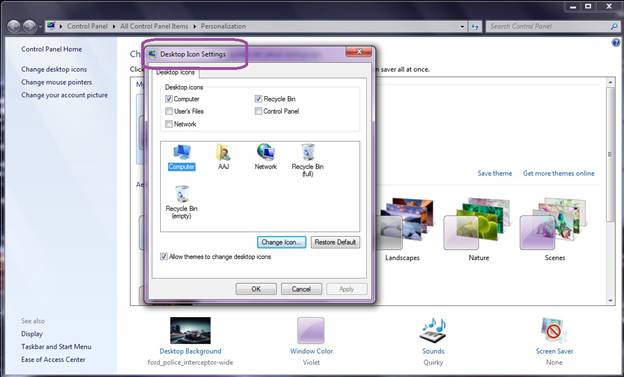Click Change your account picture link
624x377 pixels.
pyautogui.click(x=64, y=95)
